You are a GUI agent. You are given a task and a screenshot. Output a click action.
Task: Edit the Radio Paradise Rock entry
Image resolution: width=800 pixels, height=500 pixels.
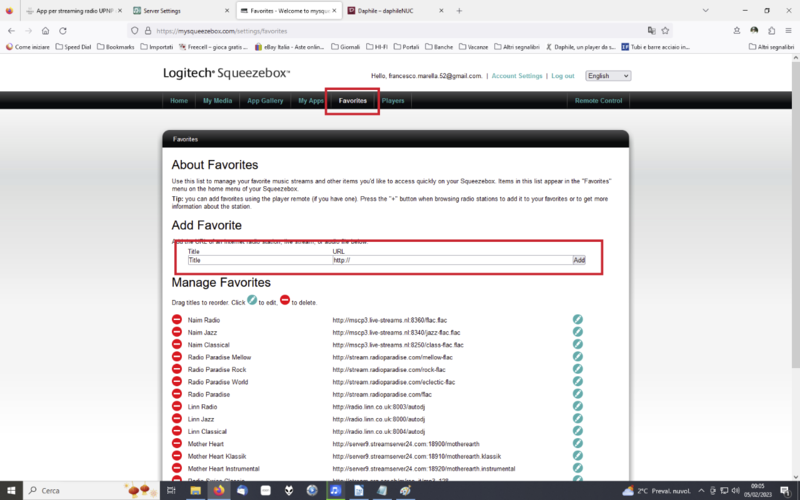577,369
